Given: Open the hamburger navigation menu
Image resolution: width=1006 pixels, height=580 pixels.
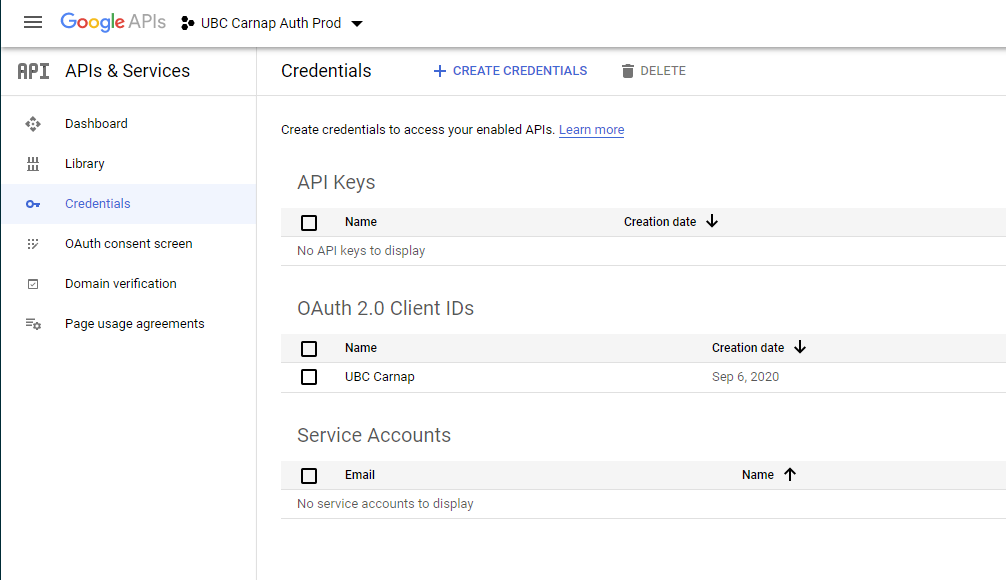Looking at the screenshot, I should tap(33, 22).
